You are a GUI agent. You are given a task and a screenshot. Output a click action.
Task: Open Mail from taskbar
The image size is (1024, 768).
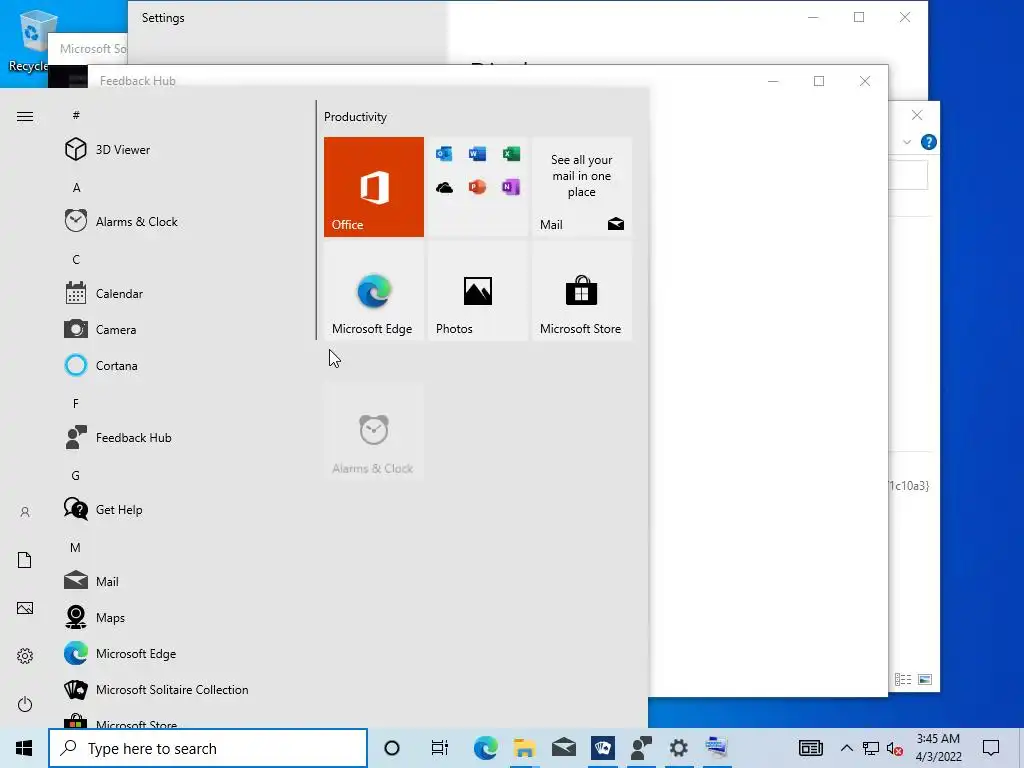click(x=564, y=748)
